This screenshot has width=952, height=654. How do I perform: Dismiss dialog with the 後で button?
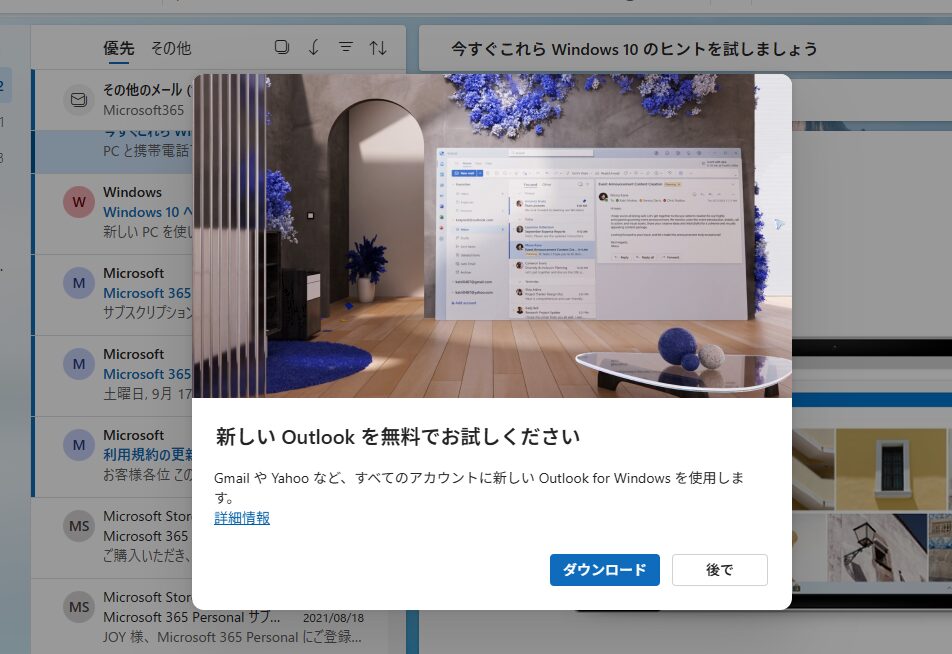[719, 570]
